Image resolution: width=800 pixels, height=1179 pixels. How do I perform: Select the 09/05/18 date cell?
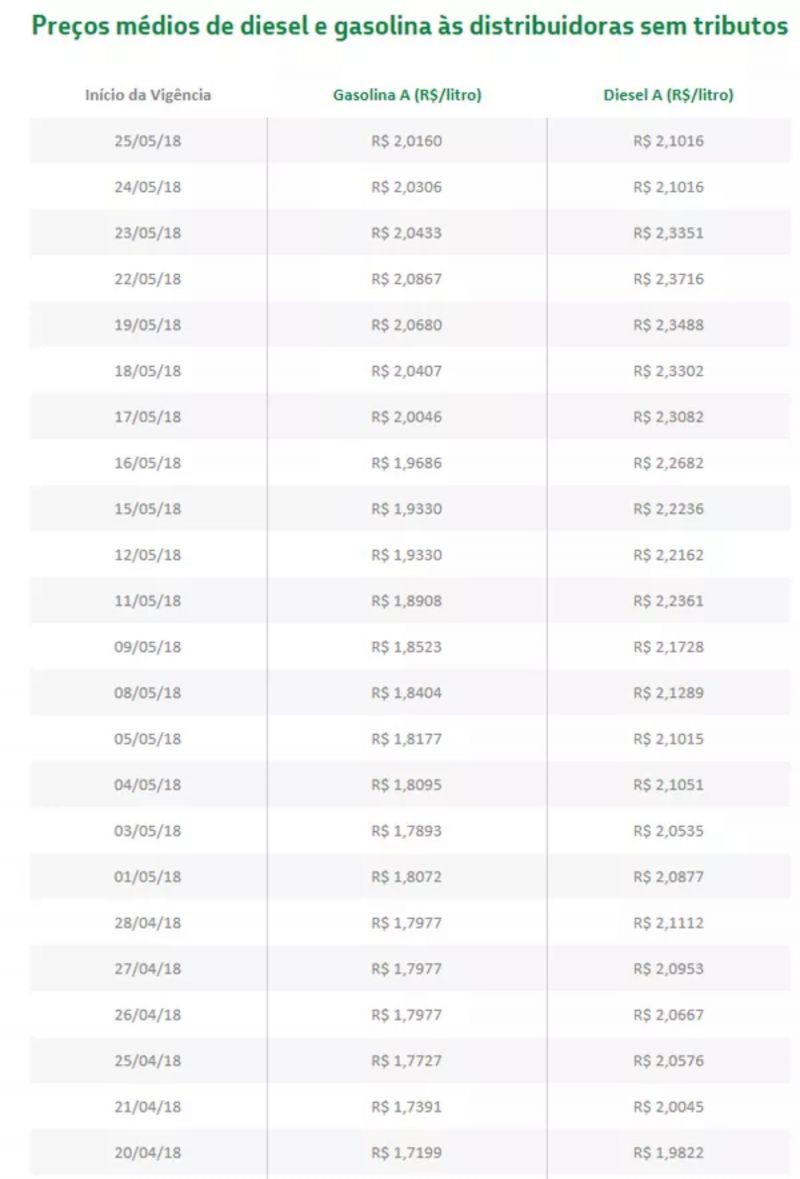pyautogui.click(x=148, y=647)
